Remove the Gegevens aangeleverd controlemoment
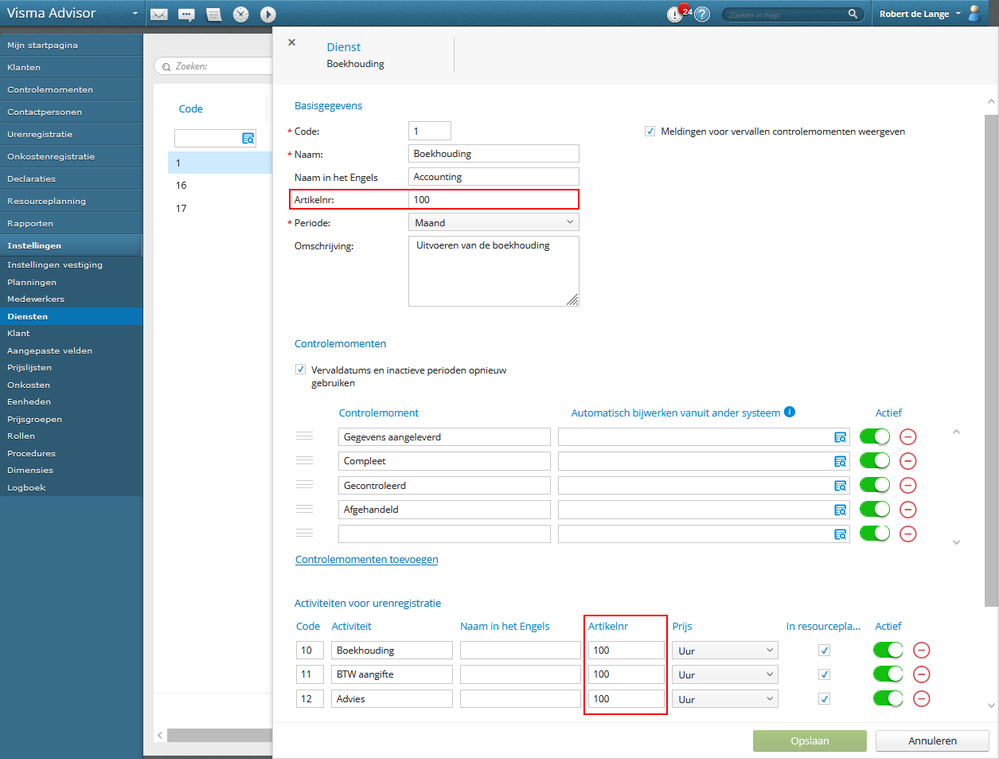This screenshot has width=999, height=759. pos(908,437)
